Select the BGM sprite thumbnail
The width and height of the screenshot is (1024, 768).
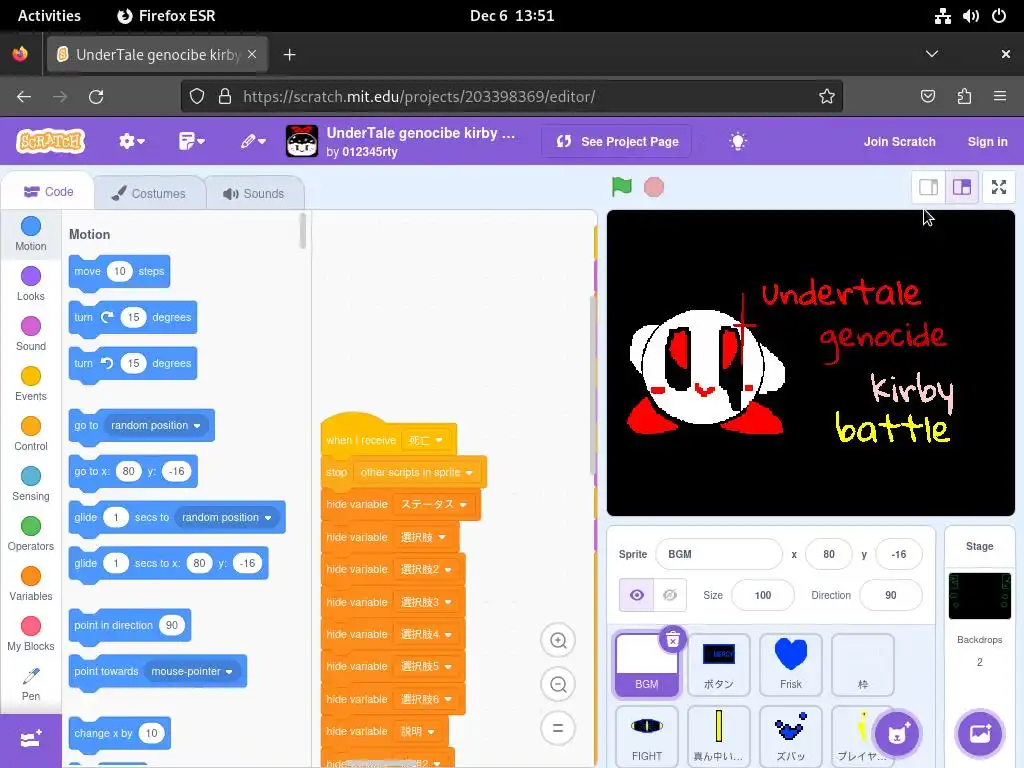[647, 665]
